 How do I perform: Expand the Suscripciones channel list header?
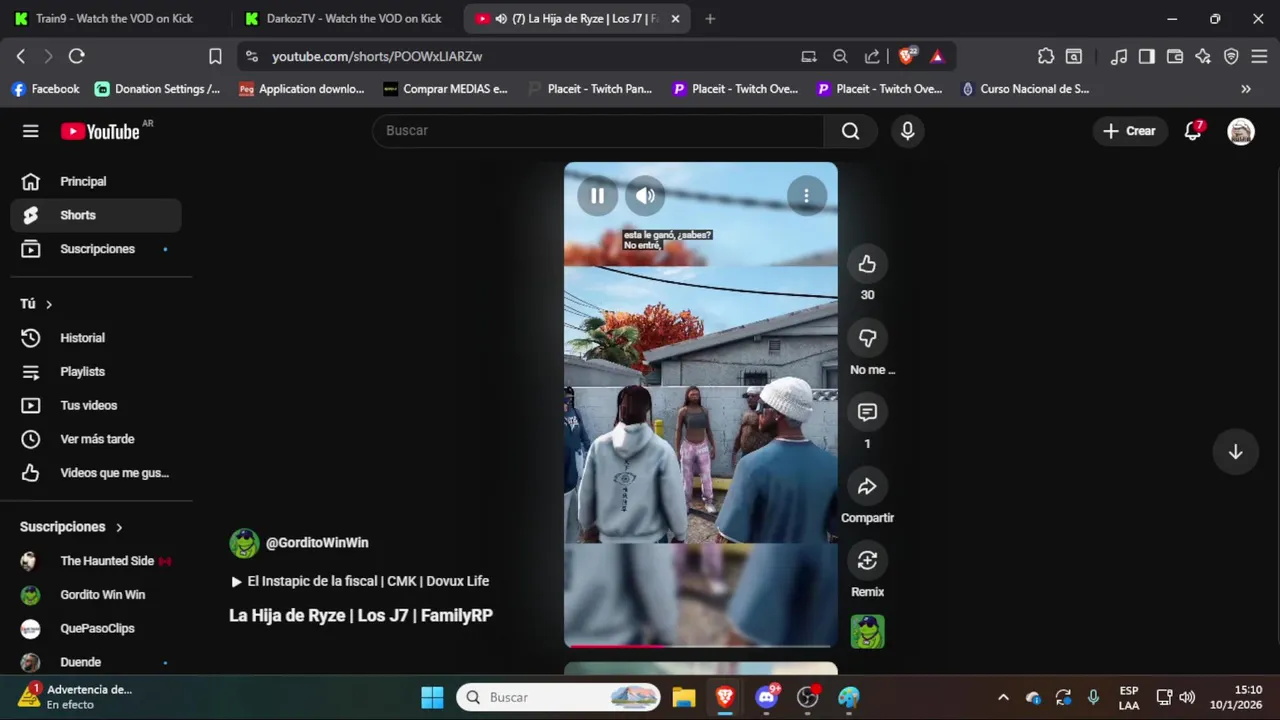pyautogui.click(x=72, y=527)
